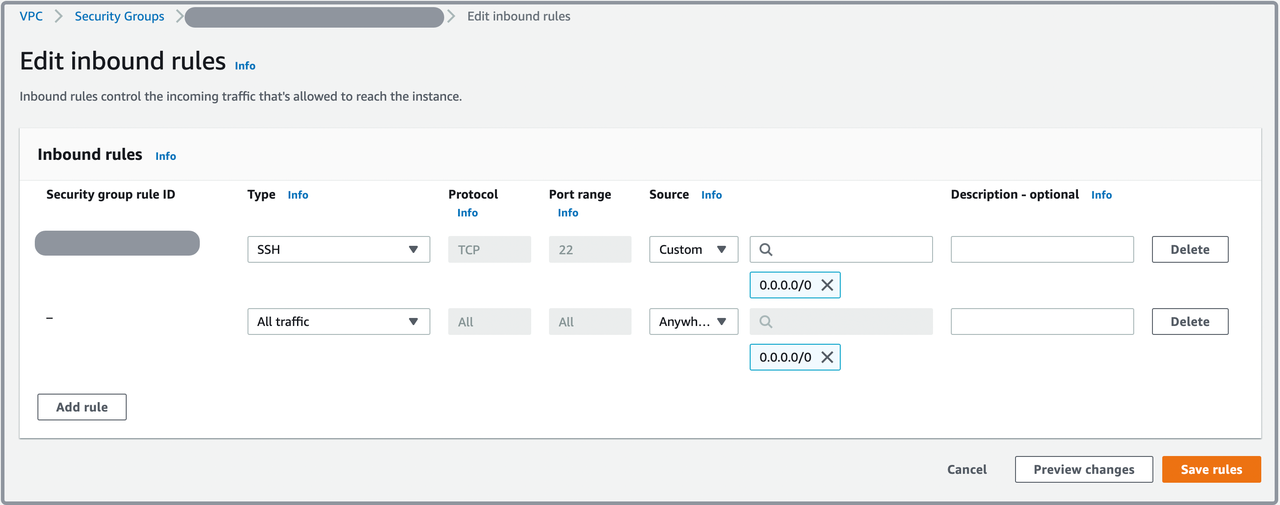Open Info link beside page title
Image resolution: width=1280 pixels, height=505 pixels.
[245, 66]
